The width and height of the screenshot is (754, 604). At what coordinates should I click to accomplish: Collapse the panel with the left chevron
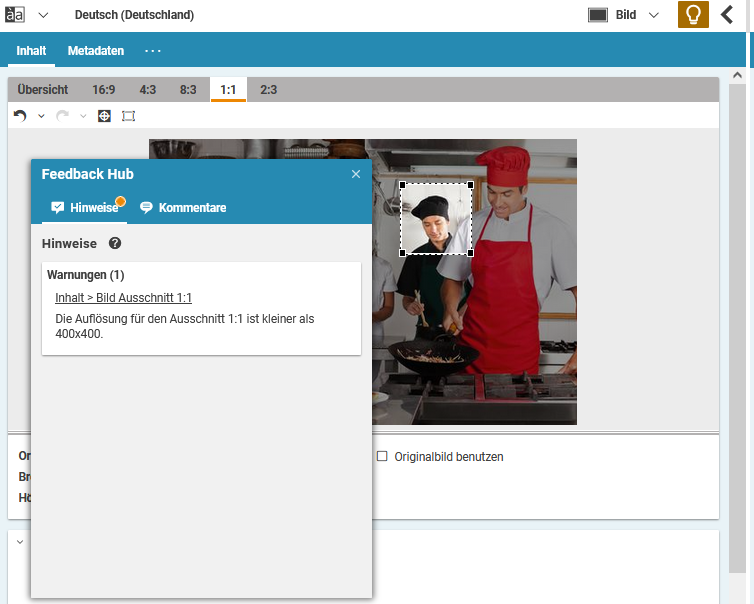tap(727, 15)
